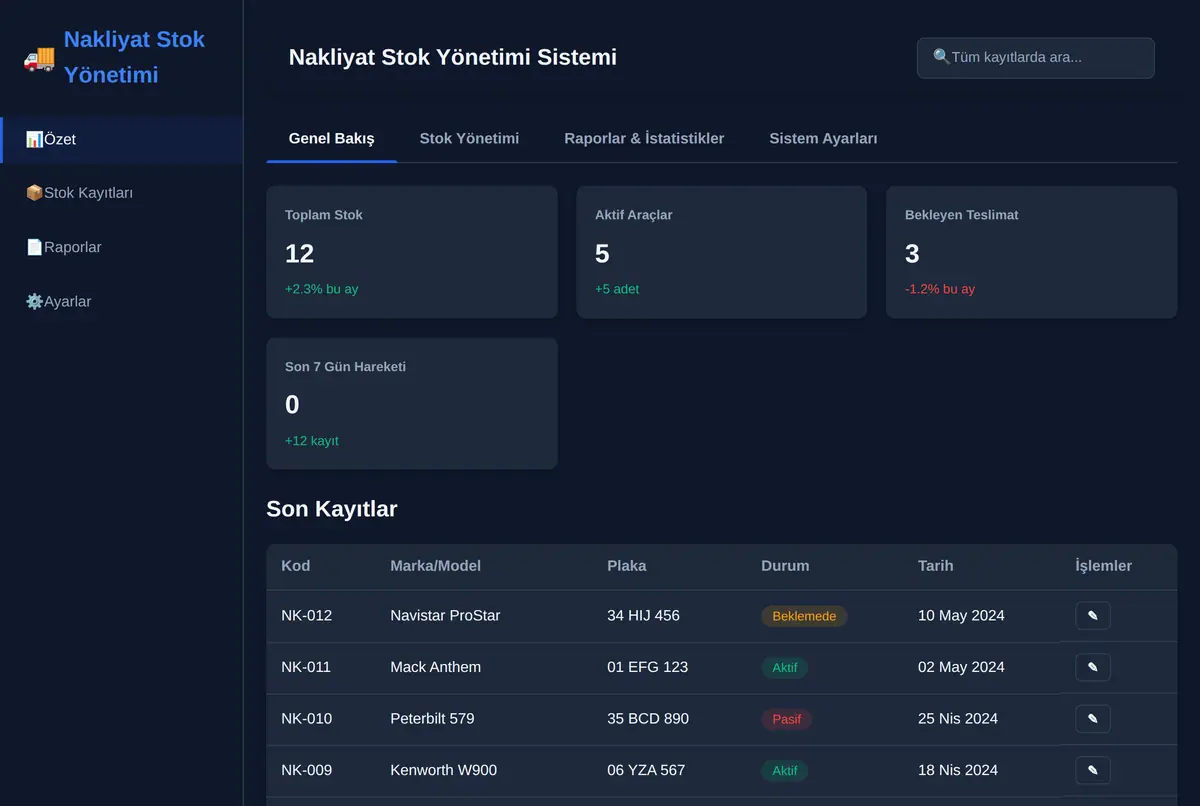Click the document icon beside Raporlar
This screenshot has height=806, width=1200.
(34, 247)
